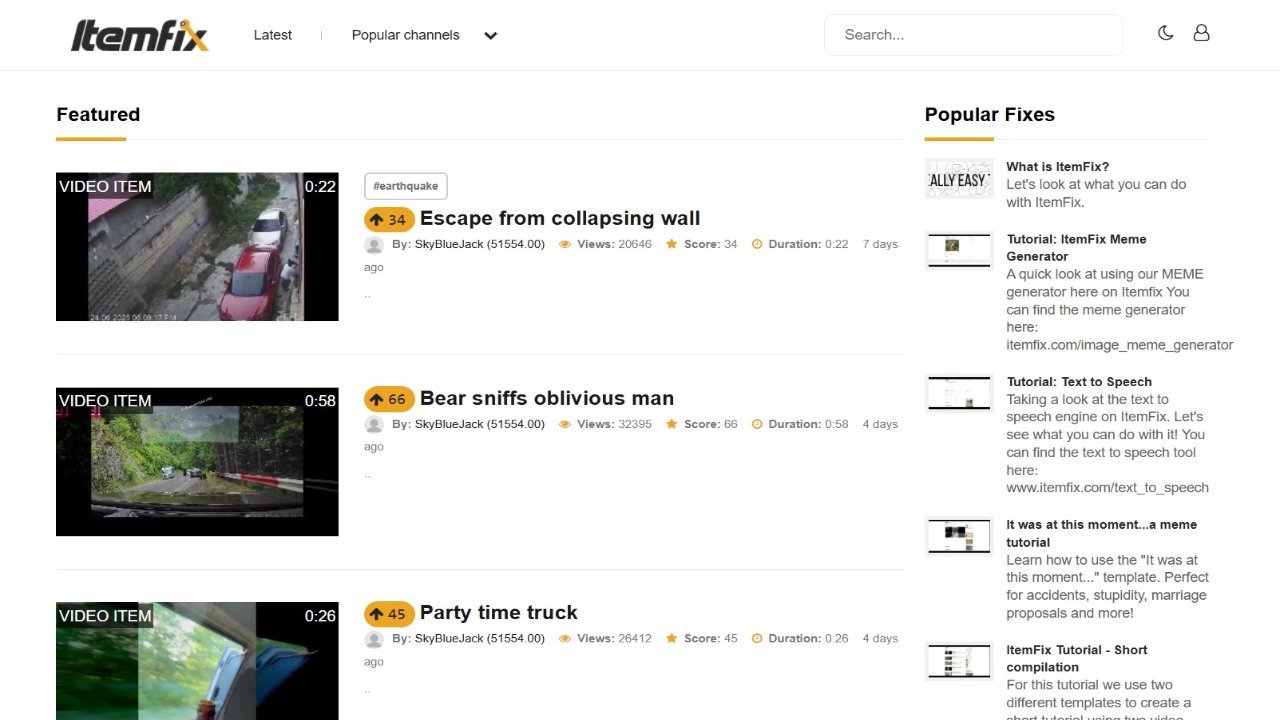
Task: Click score star icon for Party time truck
Action: click(672, 638)
